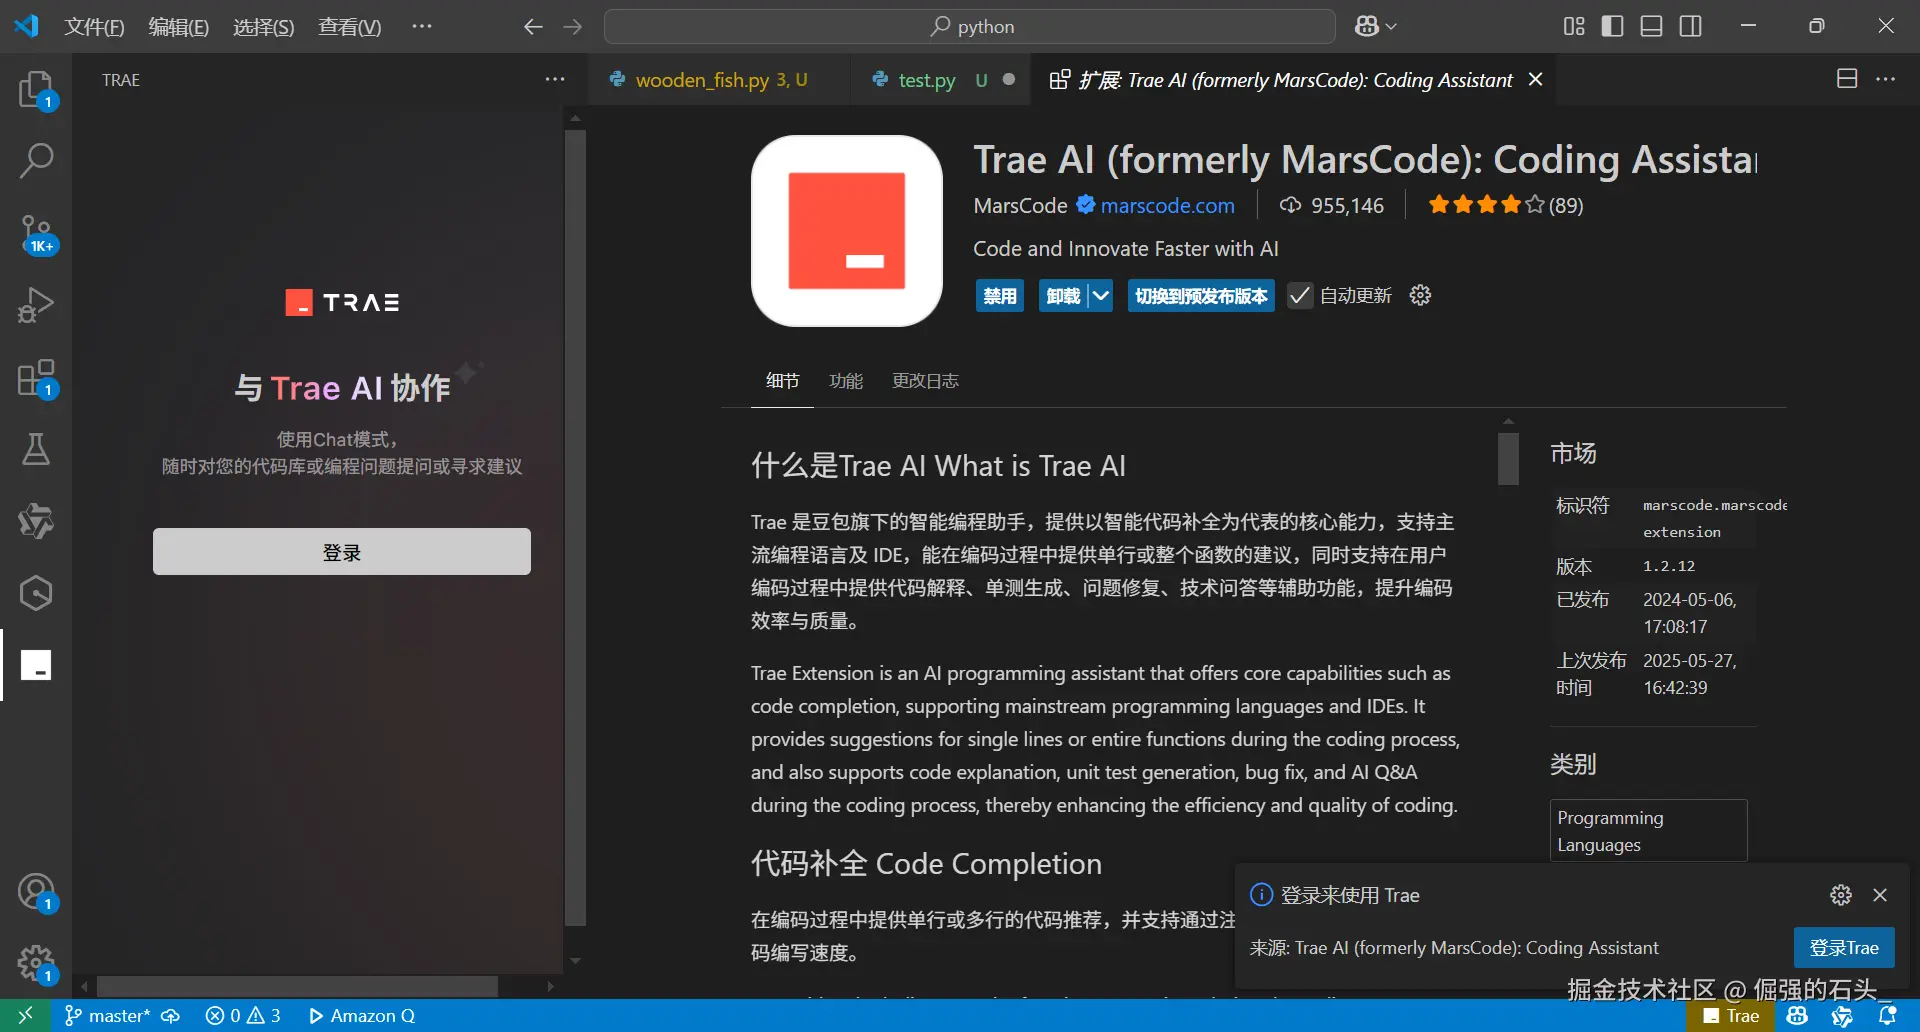Image resolution: width=1920 pixels, height=1032 pixels.
Task: Open the hexagon extension view in the activity bar
Action: pyautogui.click(x=36, y=593)
